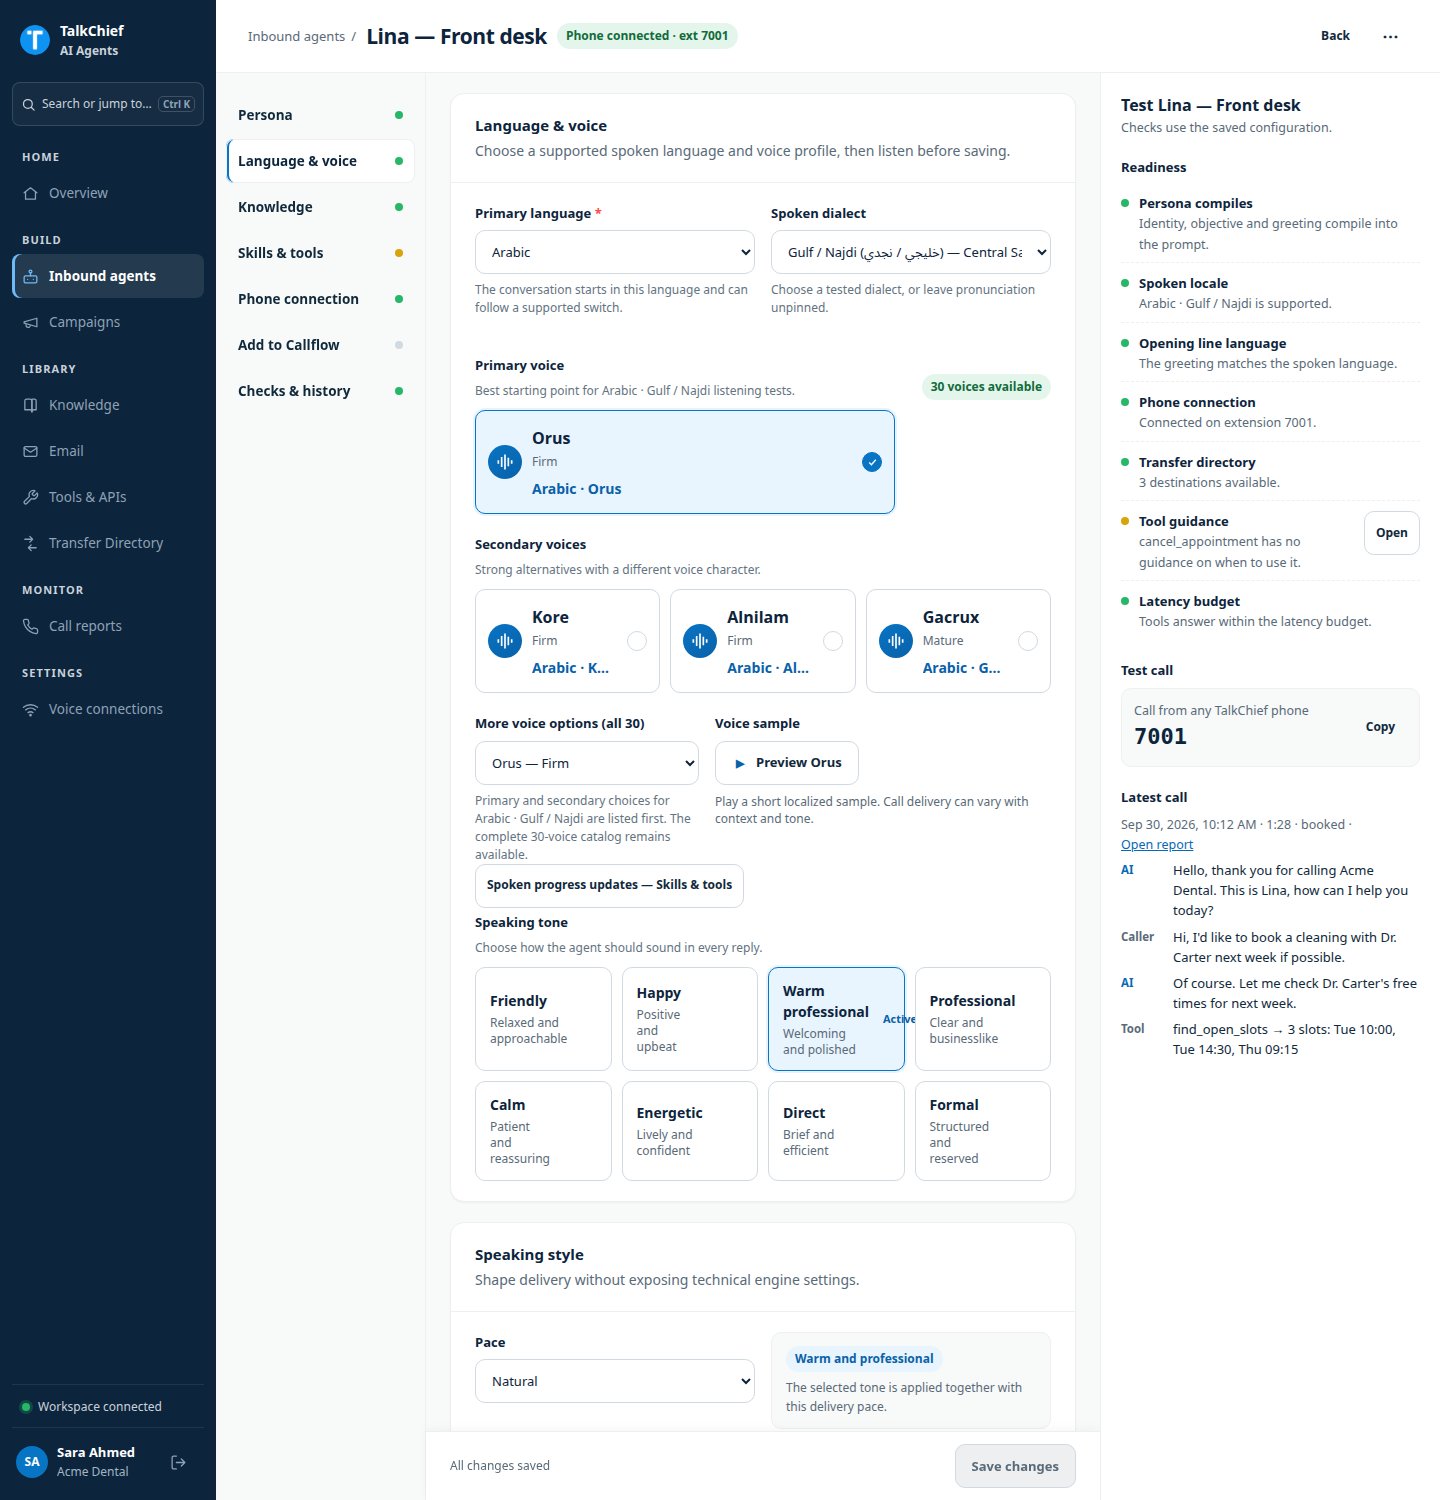Open the Spoken dialect dropdown
The width and height of the screenshot is (1440, 1500).
pyautogui.click(x=911, y=252)
